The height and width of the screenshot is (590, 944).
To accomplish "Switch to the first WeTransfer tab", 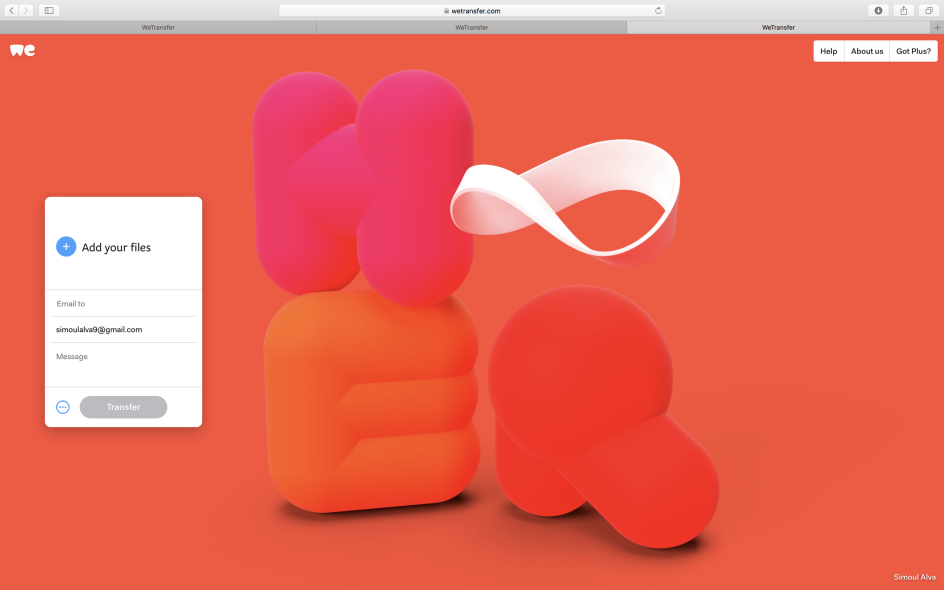I will pos(157,27).
